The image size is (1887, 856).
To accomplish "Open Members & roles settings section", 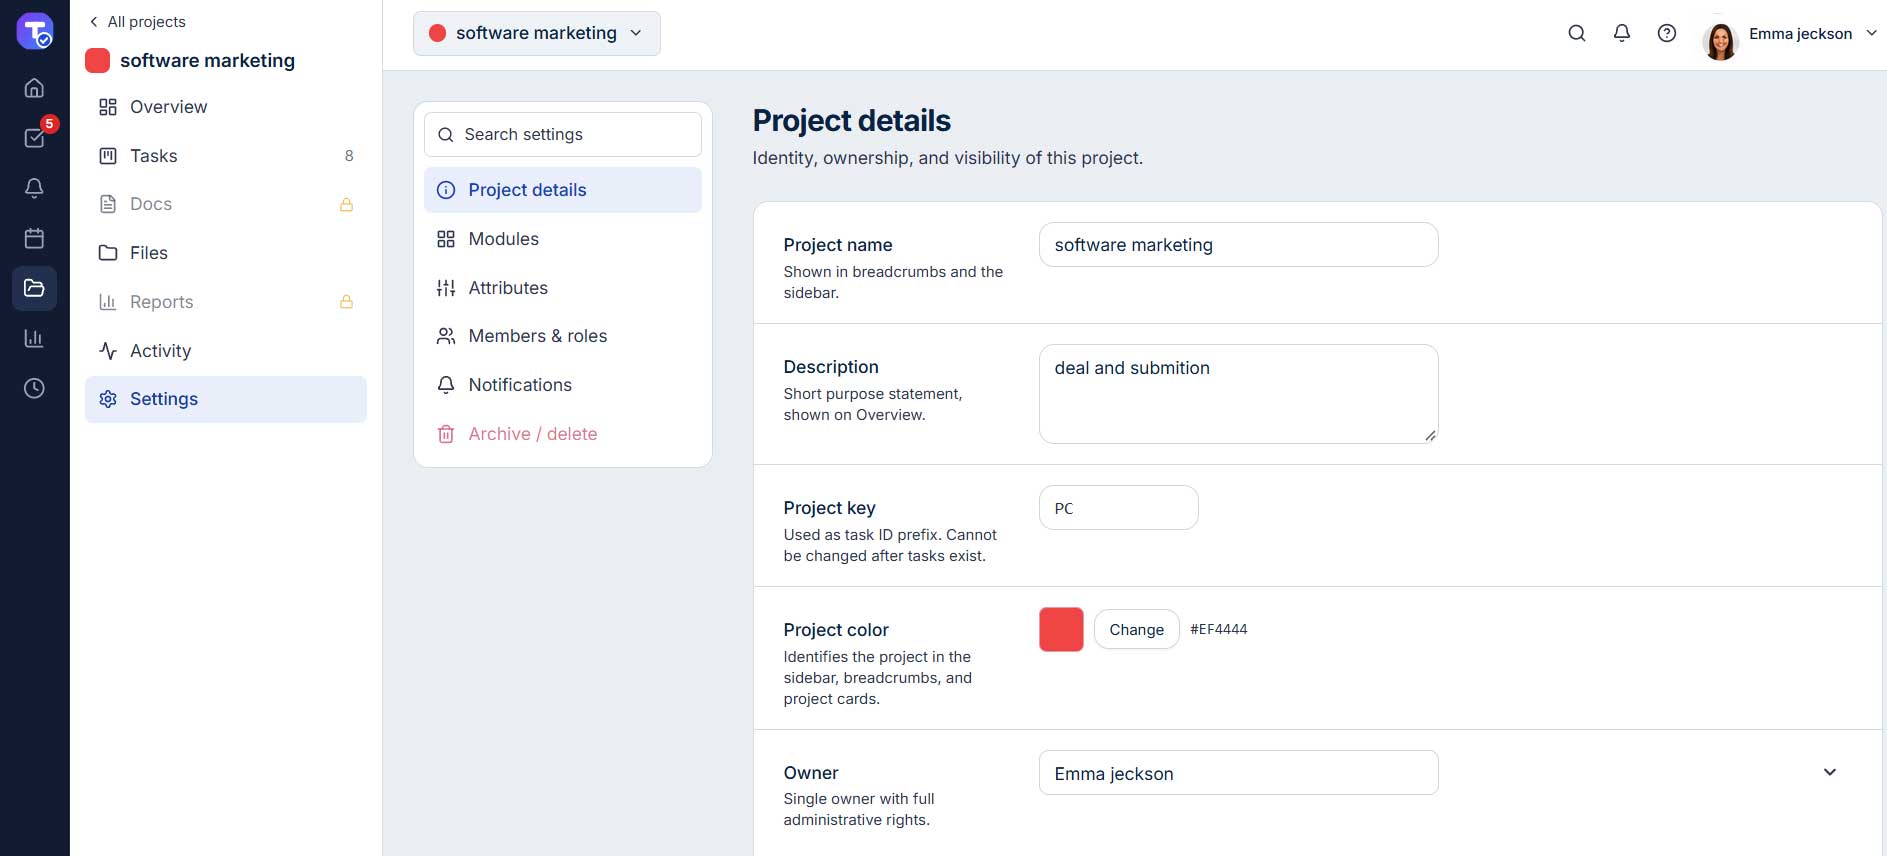I will [x=563, y=336].
